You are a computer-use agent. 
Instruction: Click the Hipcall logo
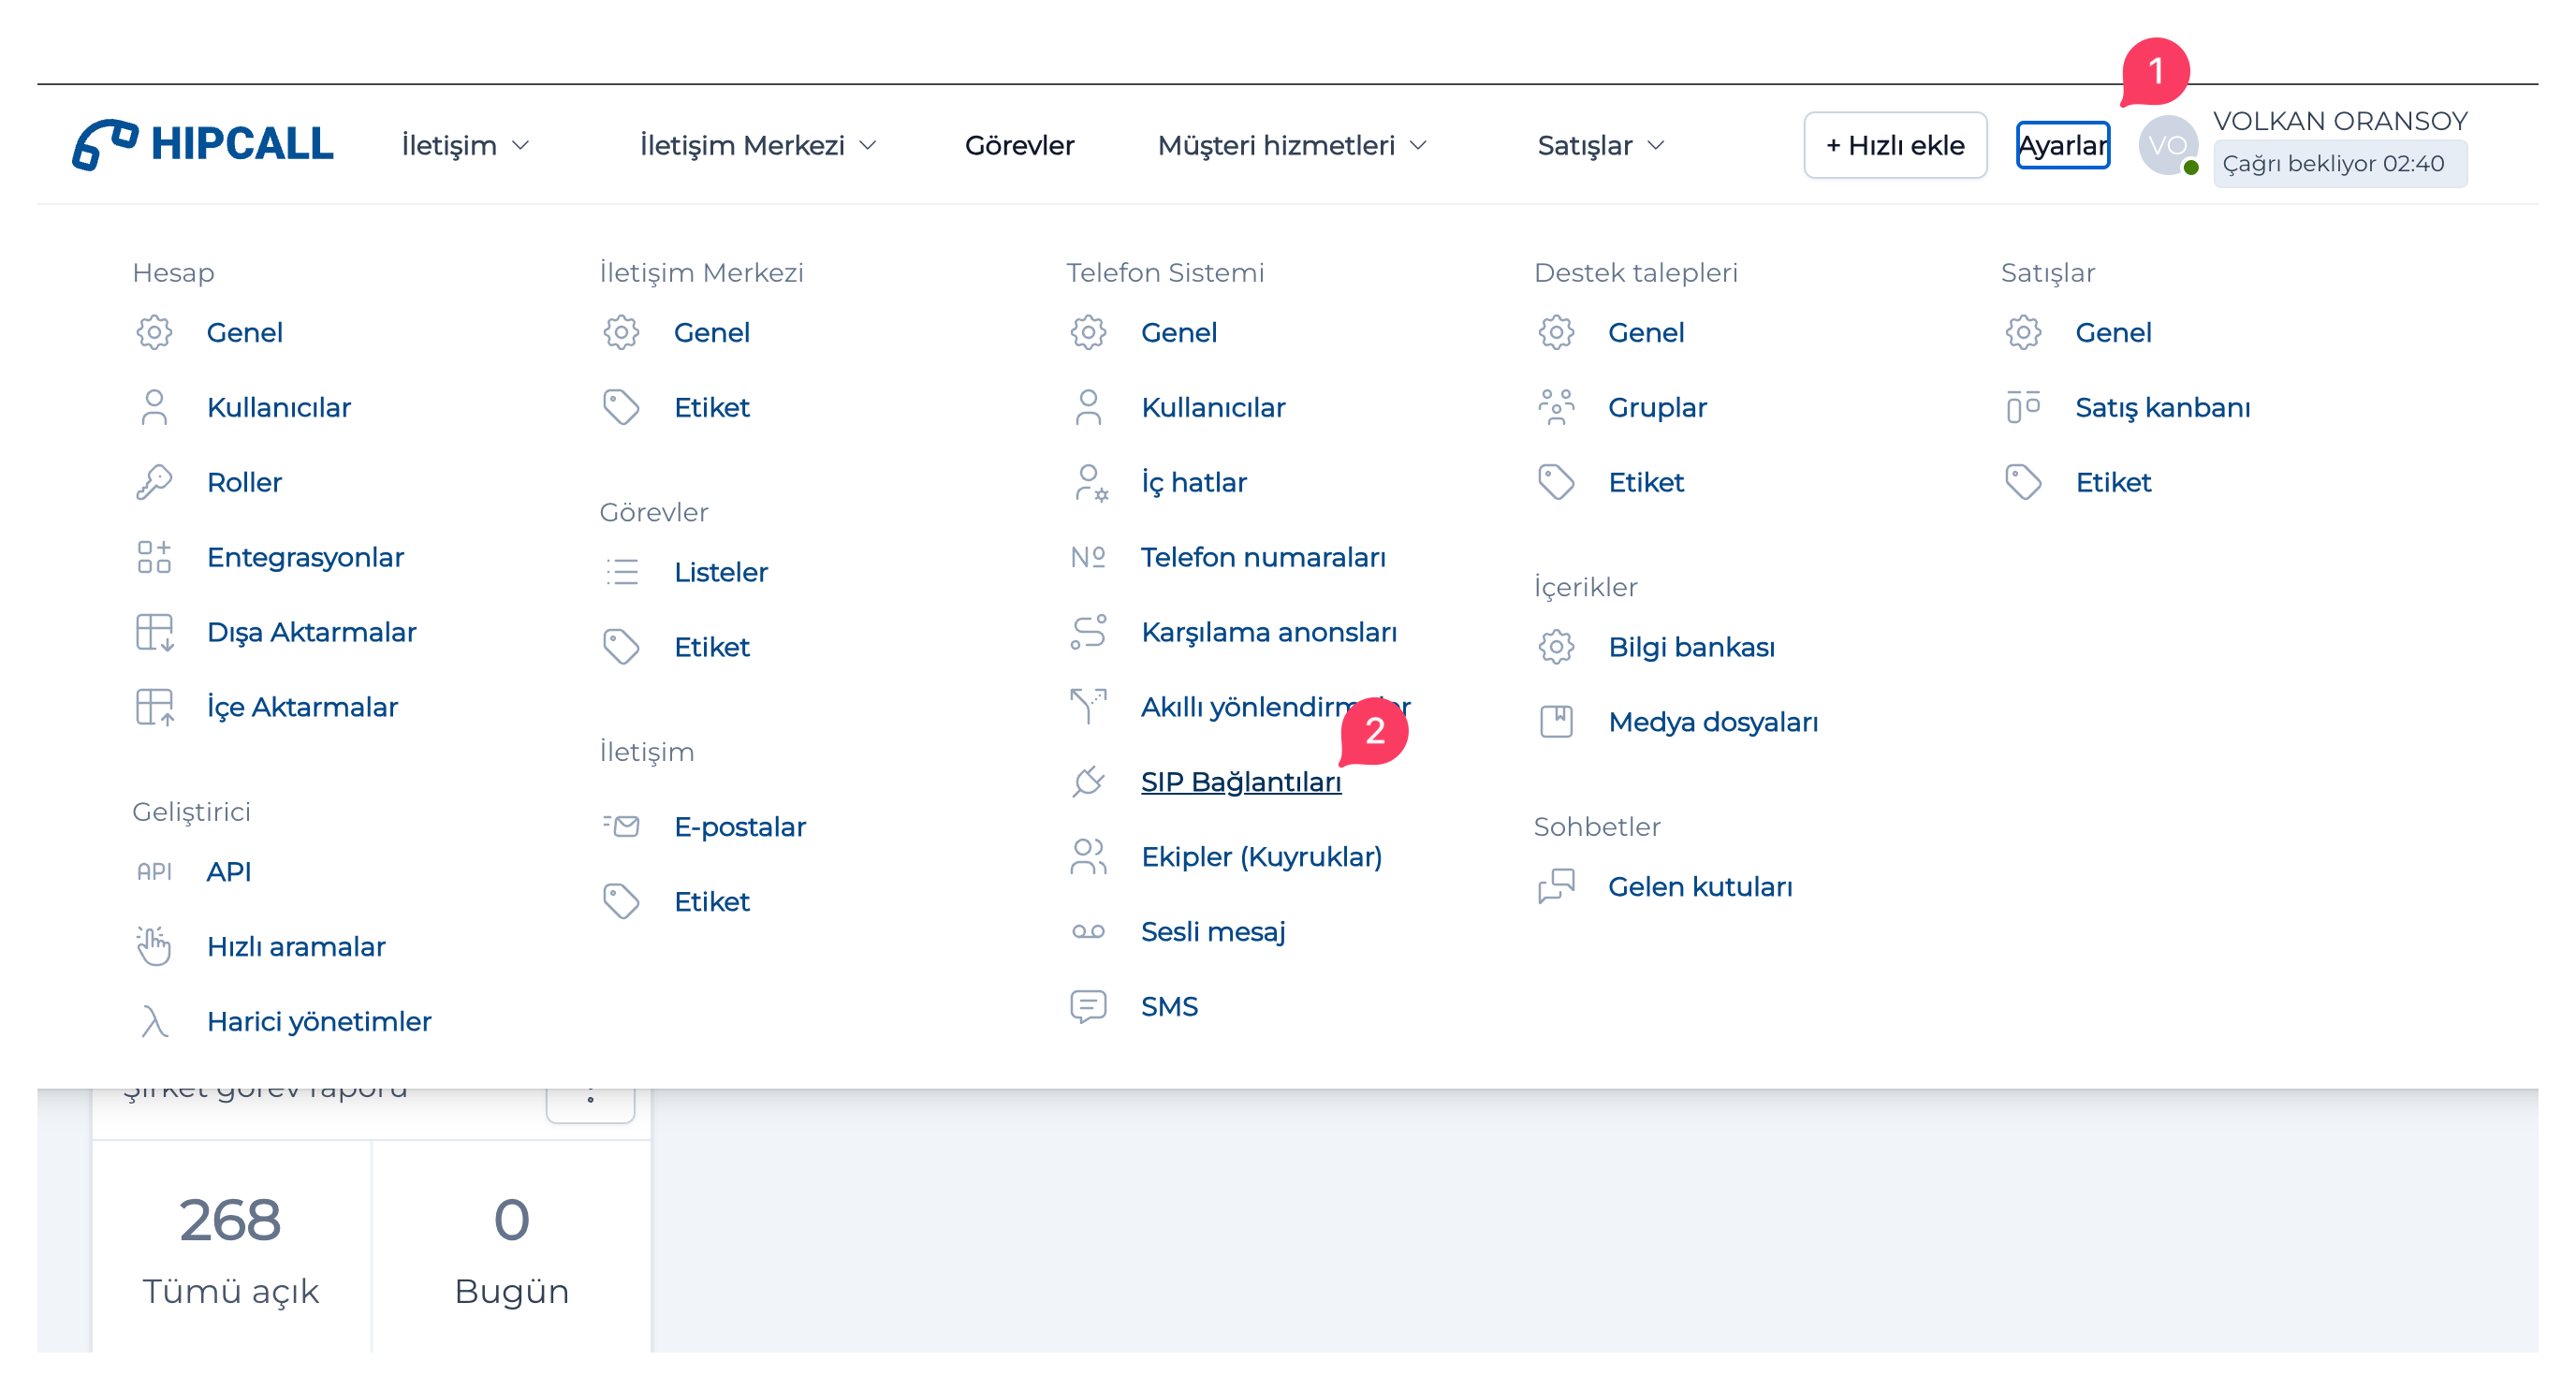click(x=202, y=144)
